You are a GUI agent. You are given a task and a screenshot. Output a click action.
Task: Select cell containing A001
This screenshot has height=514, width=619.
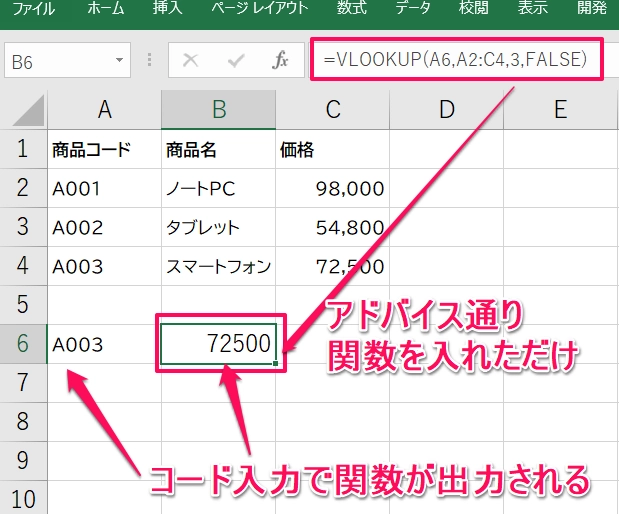[x=104, y=188]
